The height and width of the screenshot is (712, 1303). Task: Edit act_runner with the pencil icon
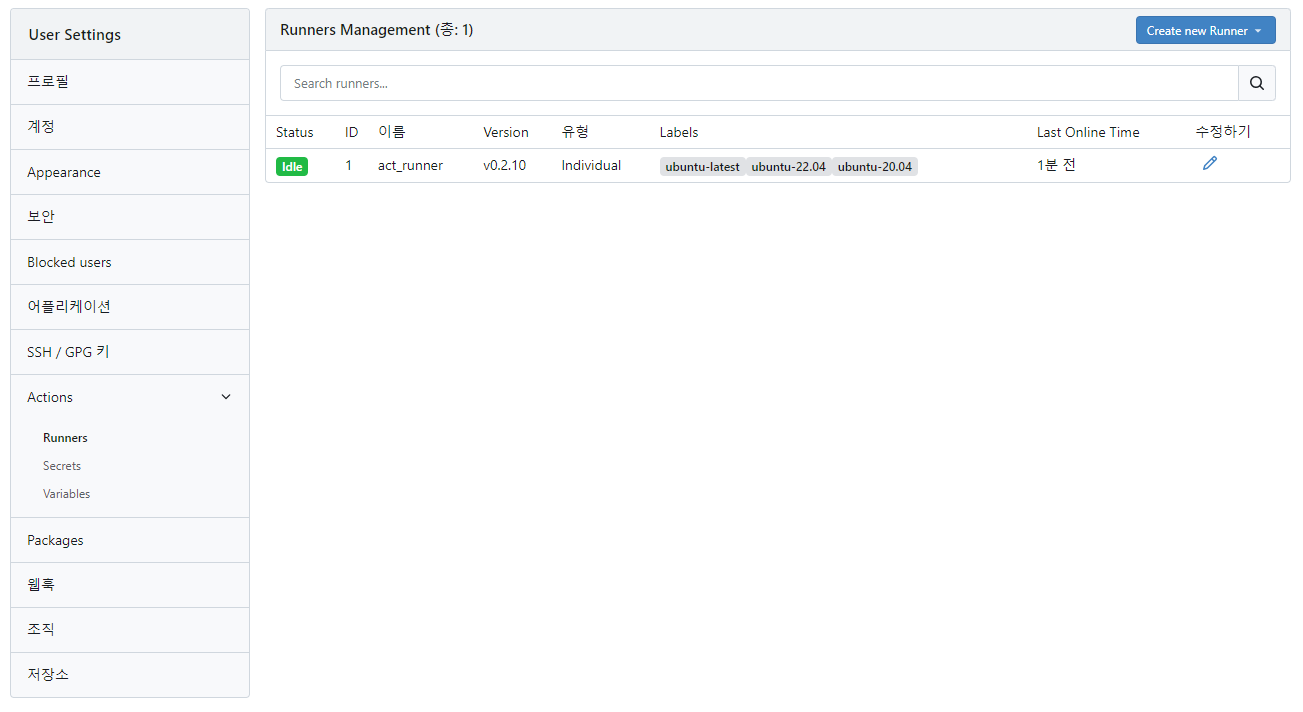pyautogui.click(x=1210, y=163)
